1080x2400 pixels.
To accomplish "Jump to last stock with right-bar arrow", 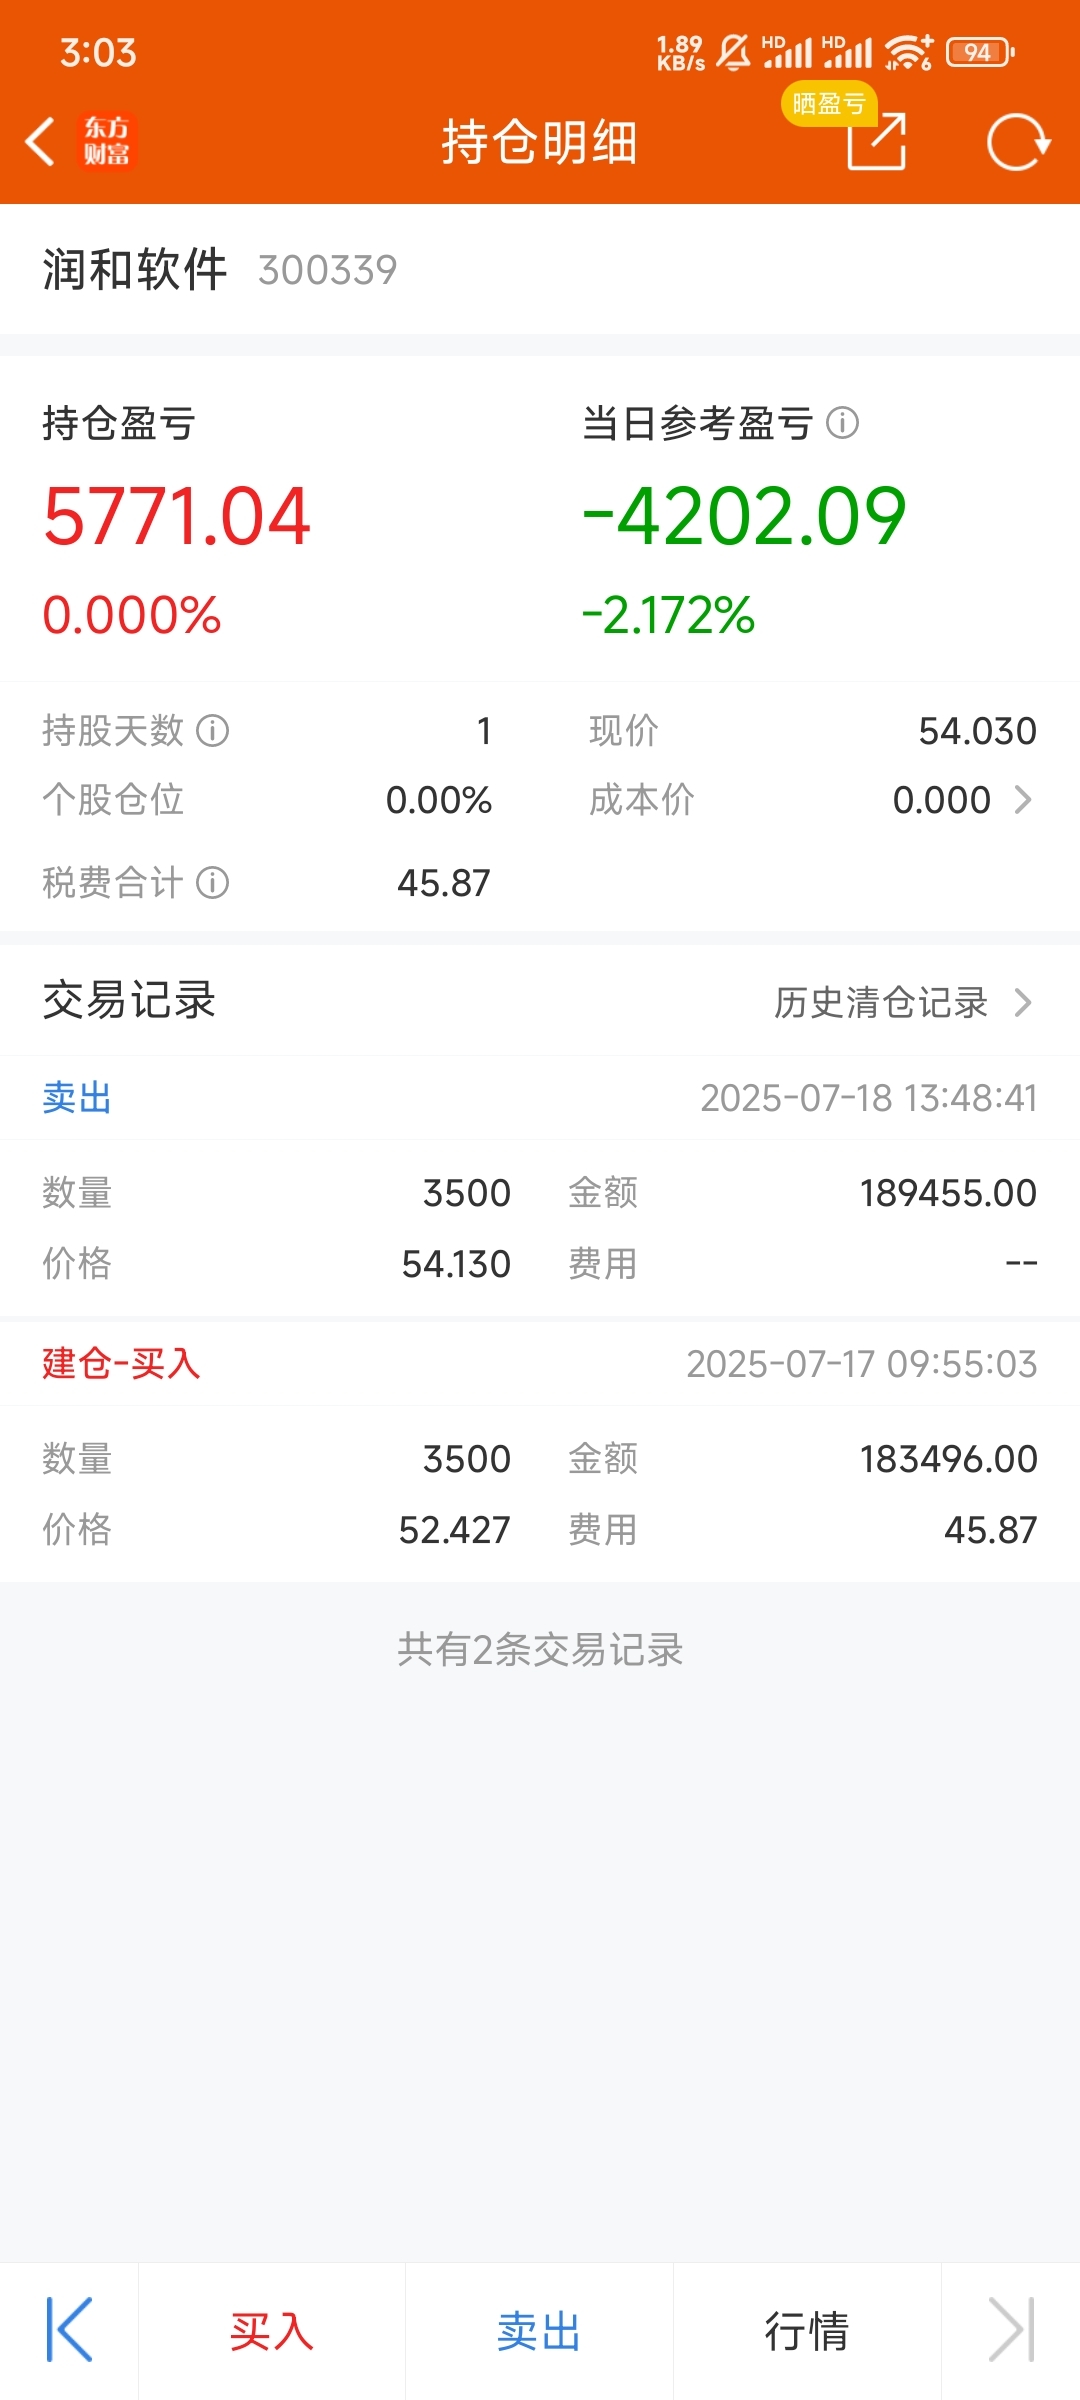I will (1011, 2330).
